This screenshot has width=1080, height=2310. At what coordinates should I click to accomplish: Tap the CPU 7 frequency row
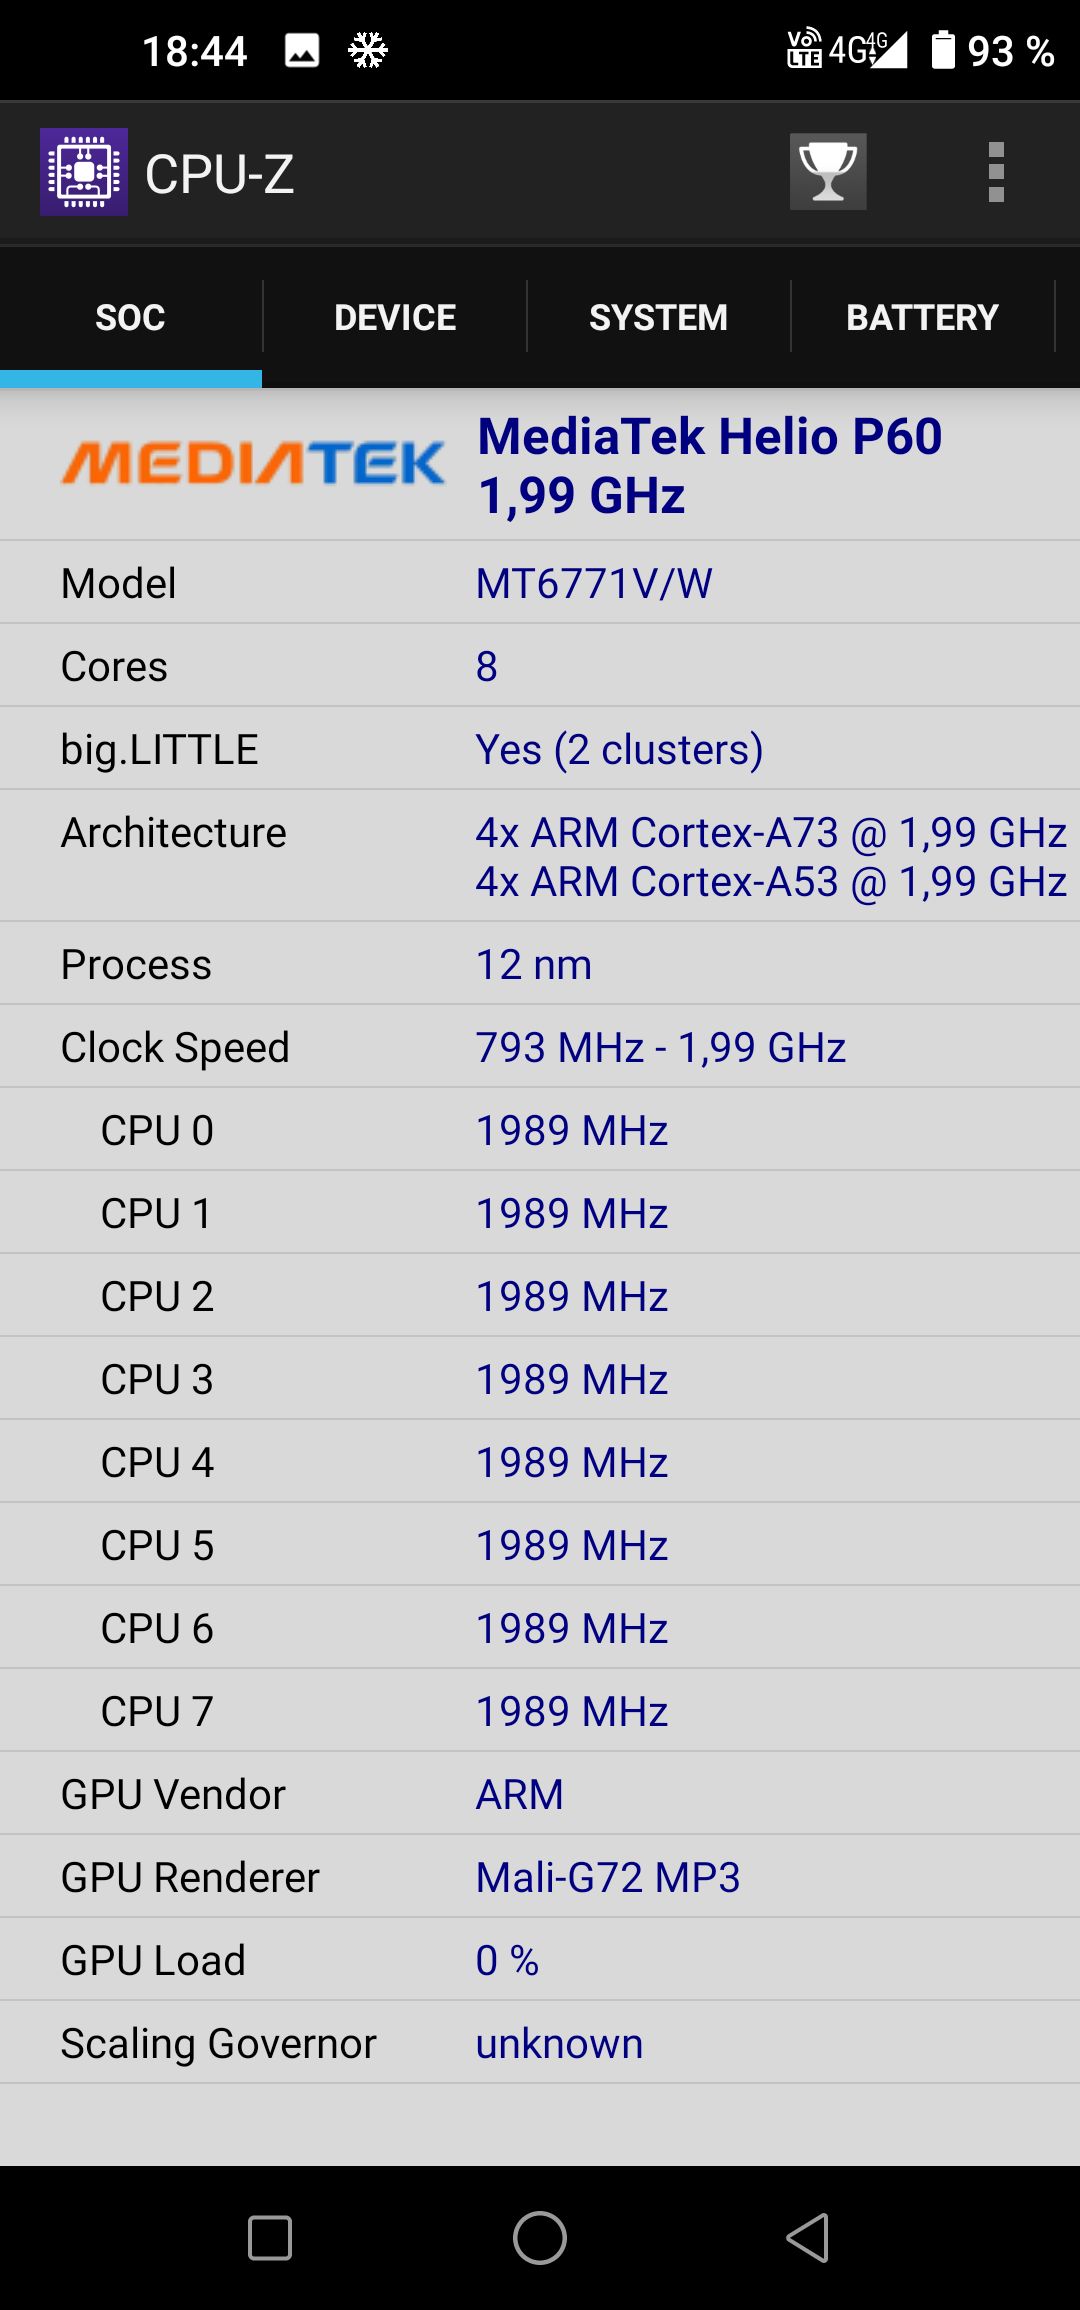click(x=540, y=1711)
